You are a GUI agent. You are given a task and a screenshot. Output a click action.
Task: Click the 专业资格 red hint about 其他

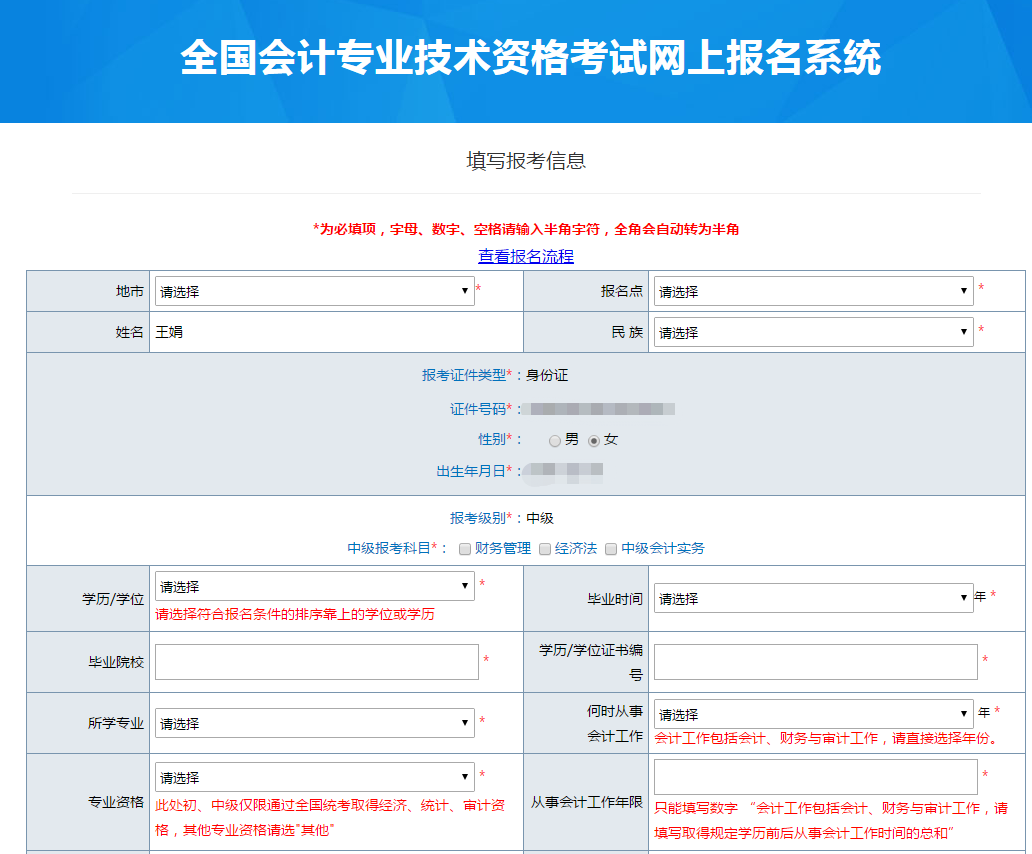coord(330,818)
